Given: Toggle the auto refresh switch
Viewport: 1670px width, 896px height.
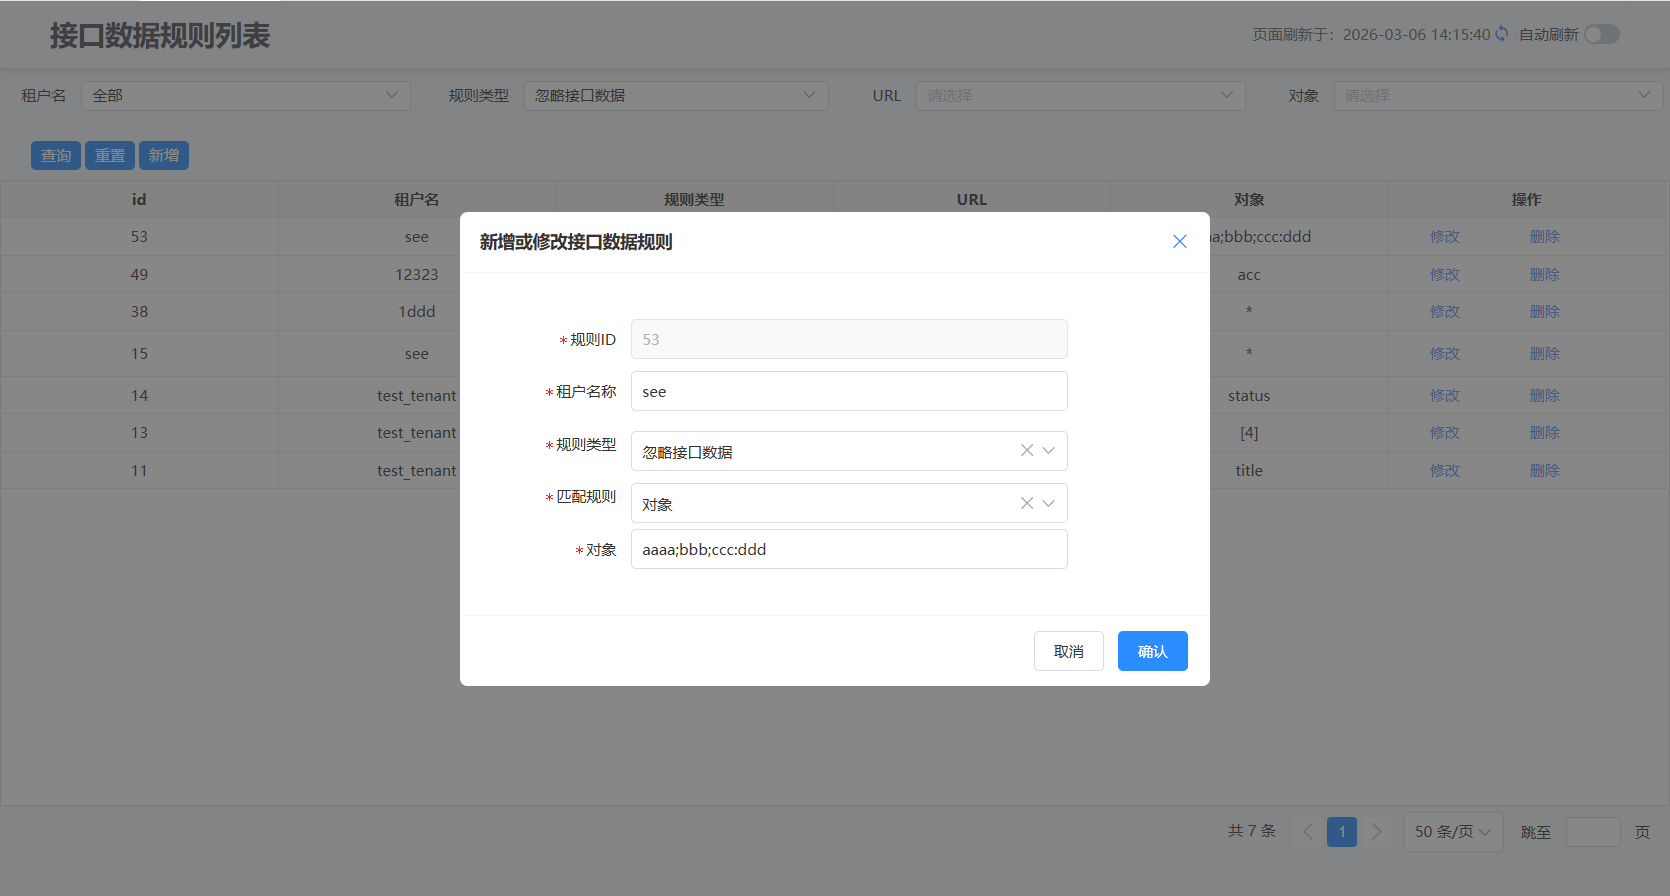Looking at the screenshot, I should point(1601,34).
